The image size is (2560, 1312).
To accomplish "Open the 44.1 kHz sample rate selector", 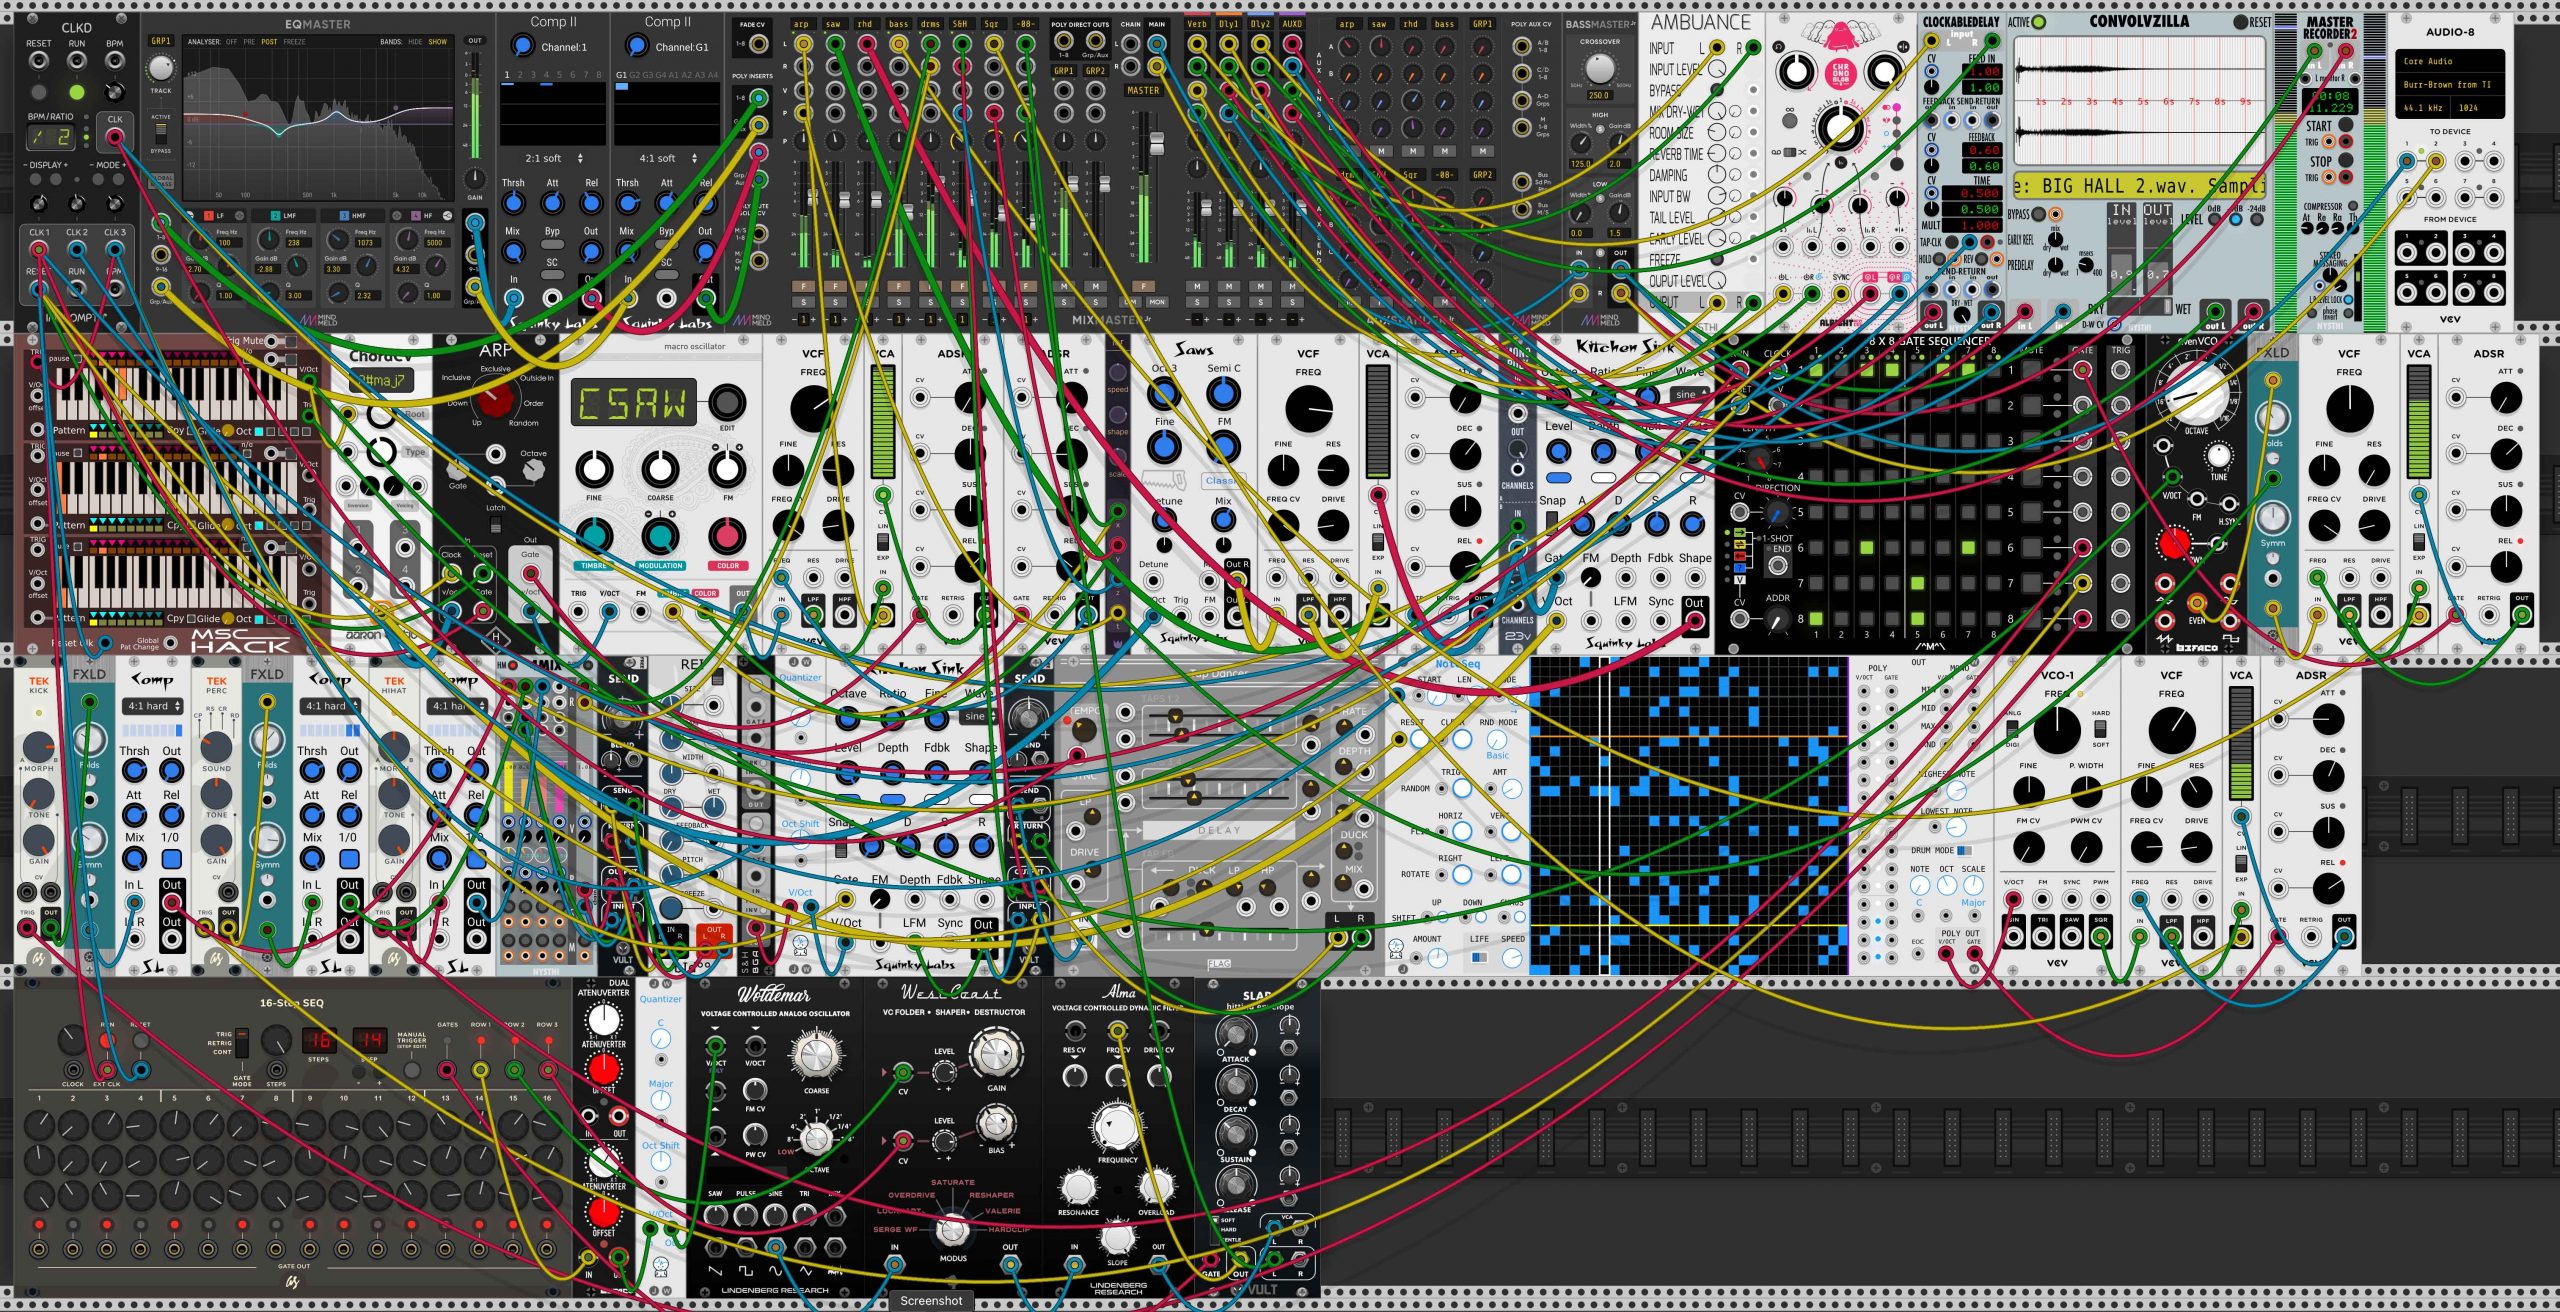I will click(2421, 108).
